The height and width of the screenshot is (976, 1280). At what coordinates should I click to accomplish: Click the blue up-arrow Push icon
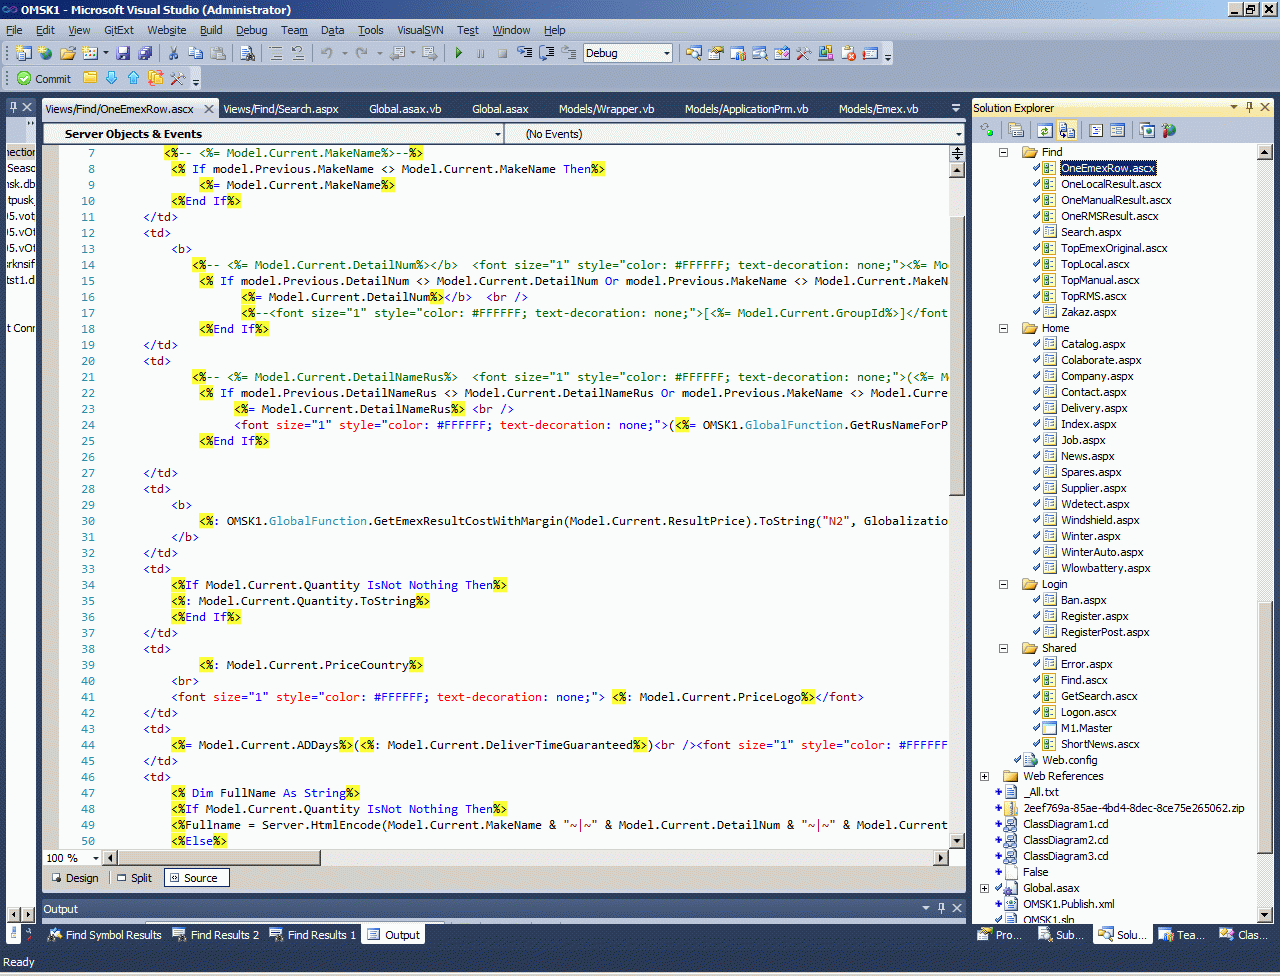[133, 78]
